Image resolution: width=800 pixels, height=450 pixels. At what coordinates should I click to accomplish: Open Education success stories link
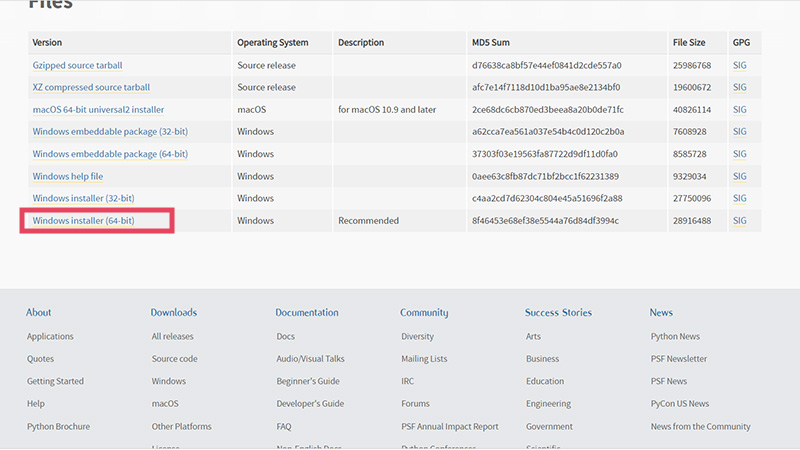[545, 381]
